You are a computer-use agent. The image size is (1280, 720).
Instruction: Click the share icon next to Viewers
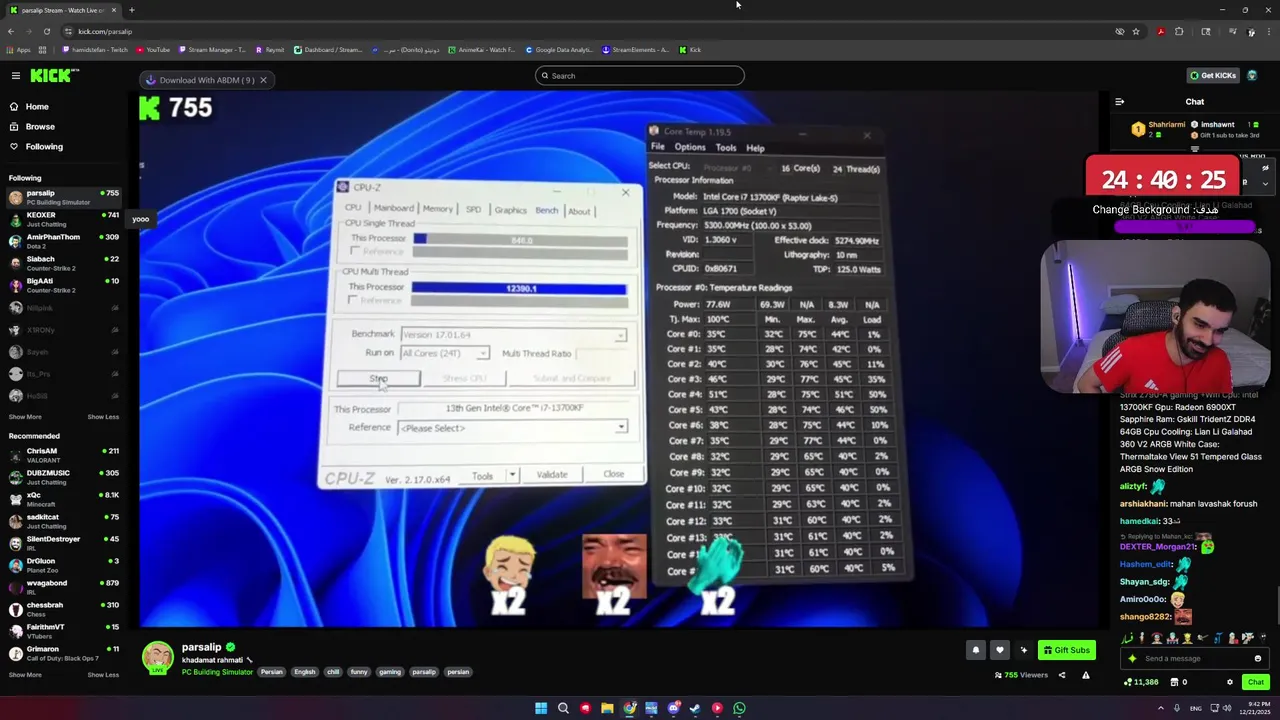point(1062,675)
